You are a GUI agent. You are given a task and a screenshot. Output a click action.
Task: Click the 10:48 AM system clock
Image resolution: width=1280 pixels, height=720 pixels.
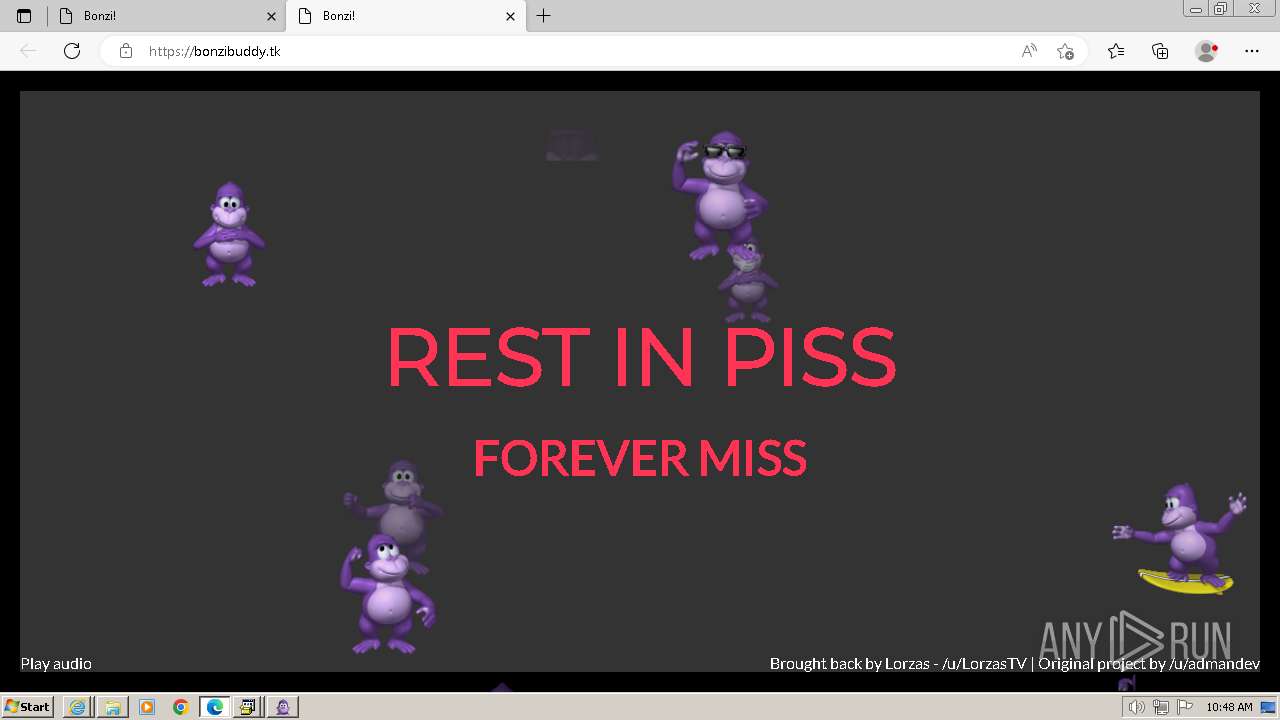1229,707
